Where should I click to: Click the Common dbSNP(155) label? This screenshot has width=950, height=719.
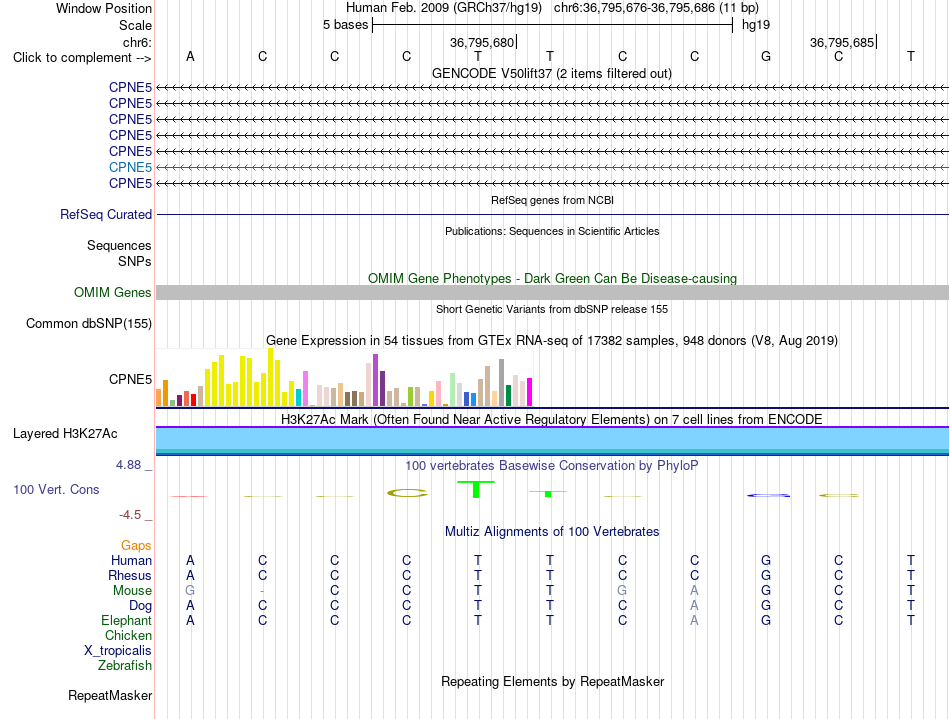[89, 323]
